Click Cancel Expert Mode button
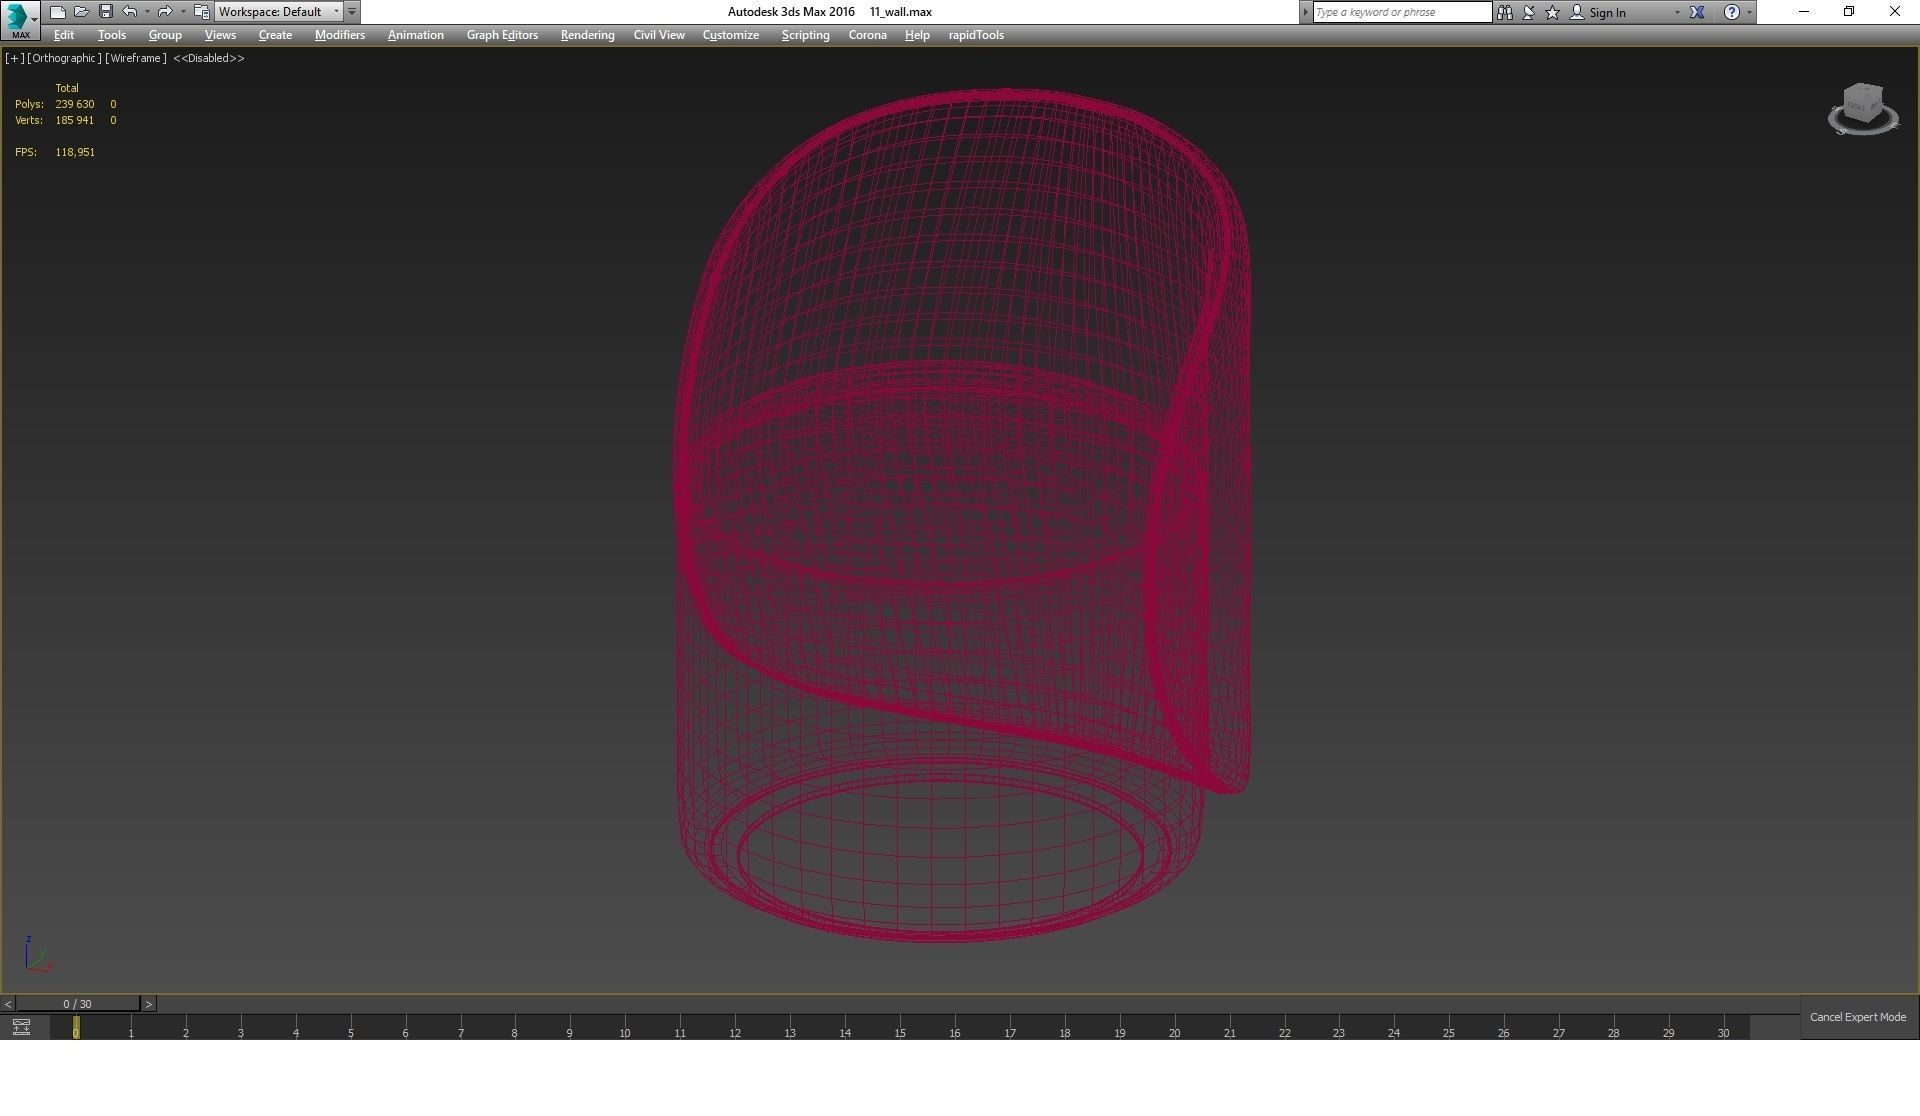Screen dimensions: 1920x1116 point(1857,1017)
